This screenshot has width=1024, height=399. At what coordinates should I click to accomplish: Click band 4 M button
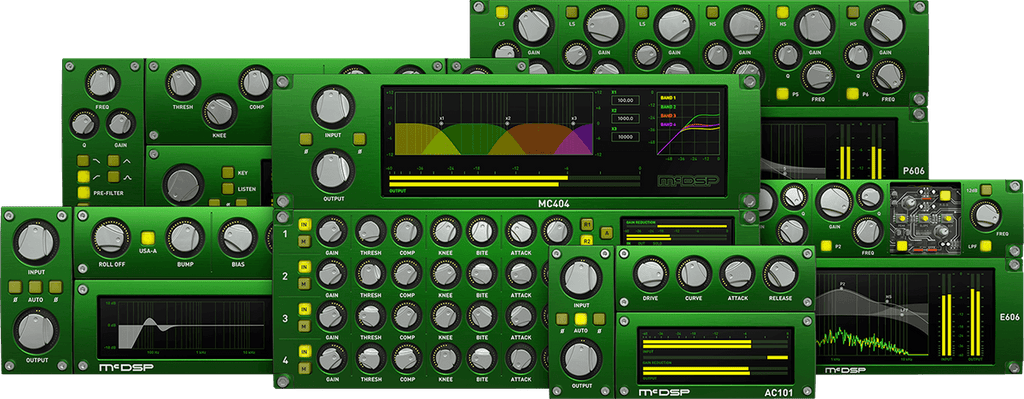tap(304, 368)
